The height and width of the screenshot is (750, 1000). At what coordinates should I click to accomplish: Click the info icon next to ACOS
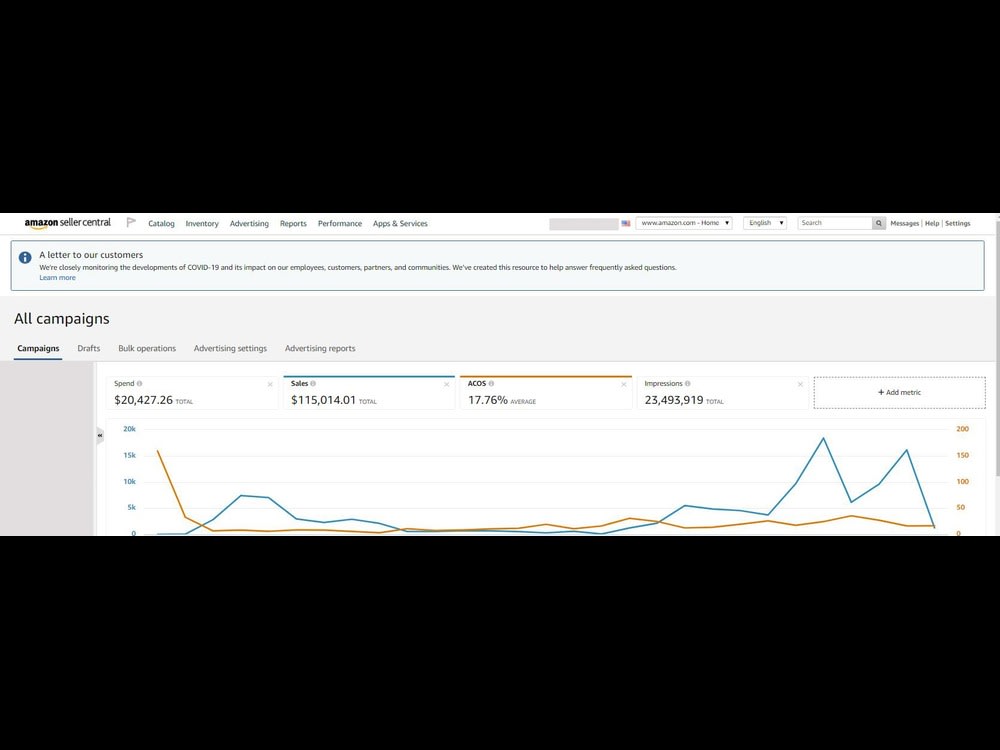pyautogui.click(x=491, y=383)
